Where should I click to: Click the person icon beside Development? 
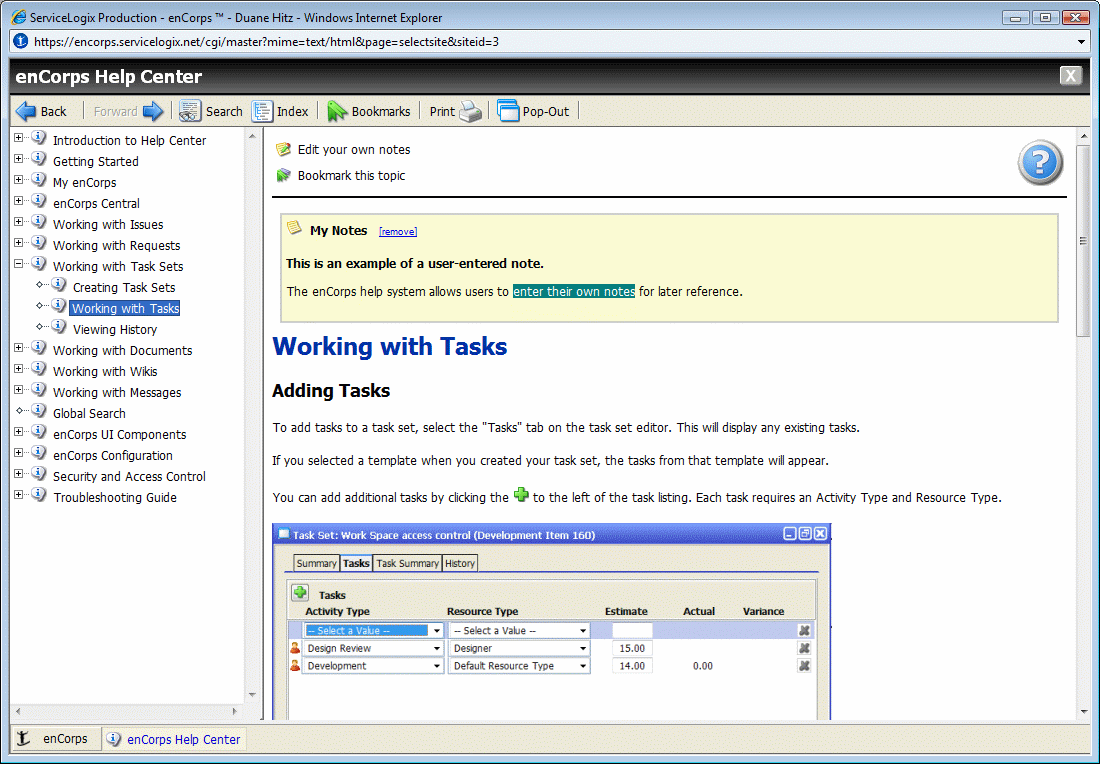tap(295, 666)
